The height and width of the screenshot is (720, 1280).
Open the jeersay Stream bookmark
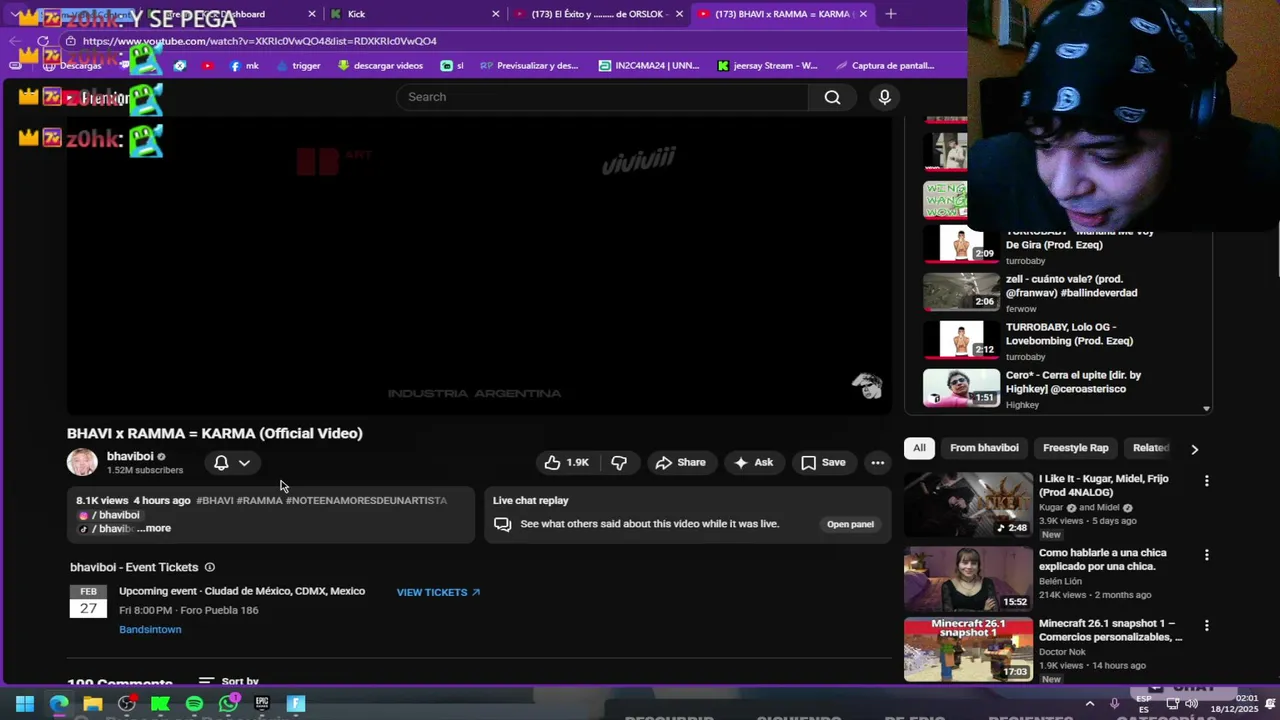pyautogui.click(x=767, y=66)
